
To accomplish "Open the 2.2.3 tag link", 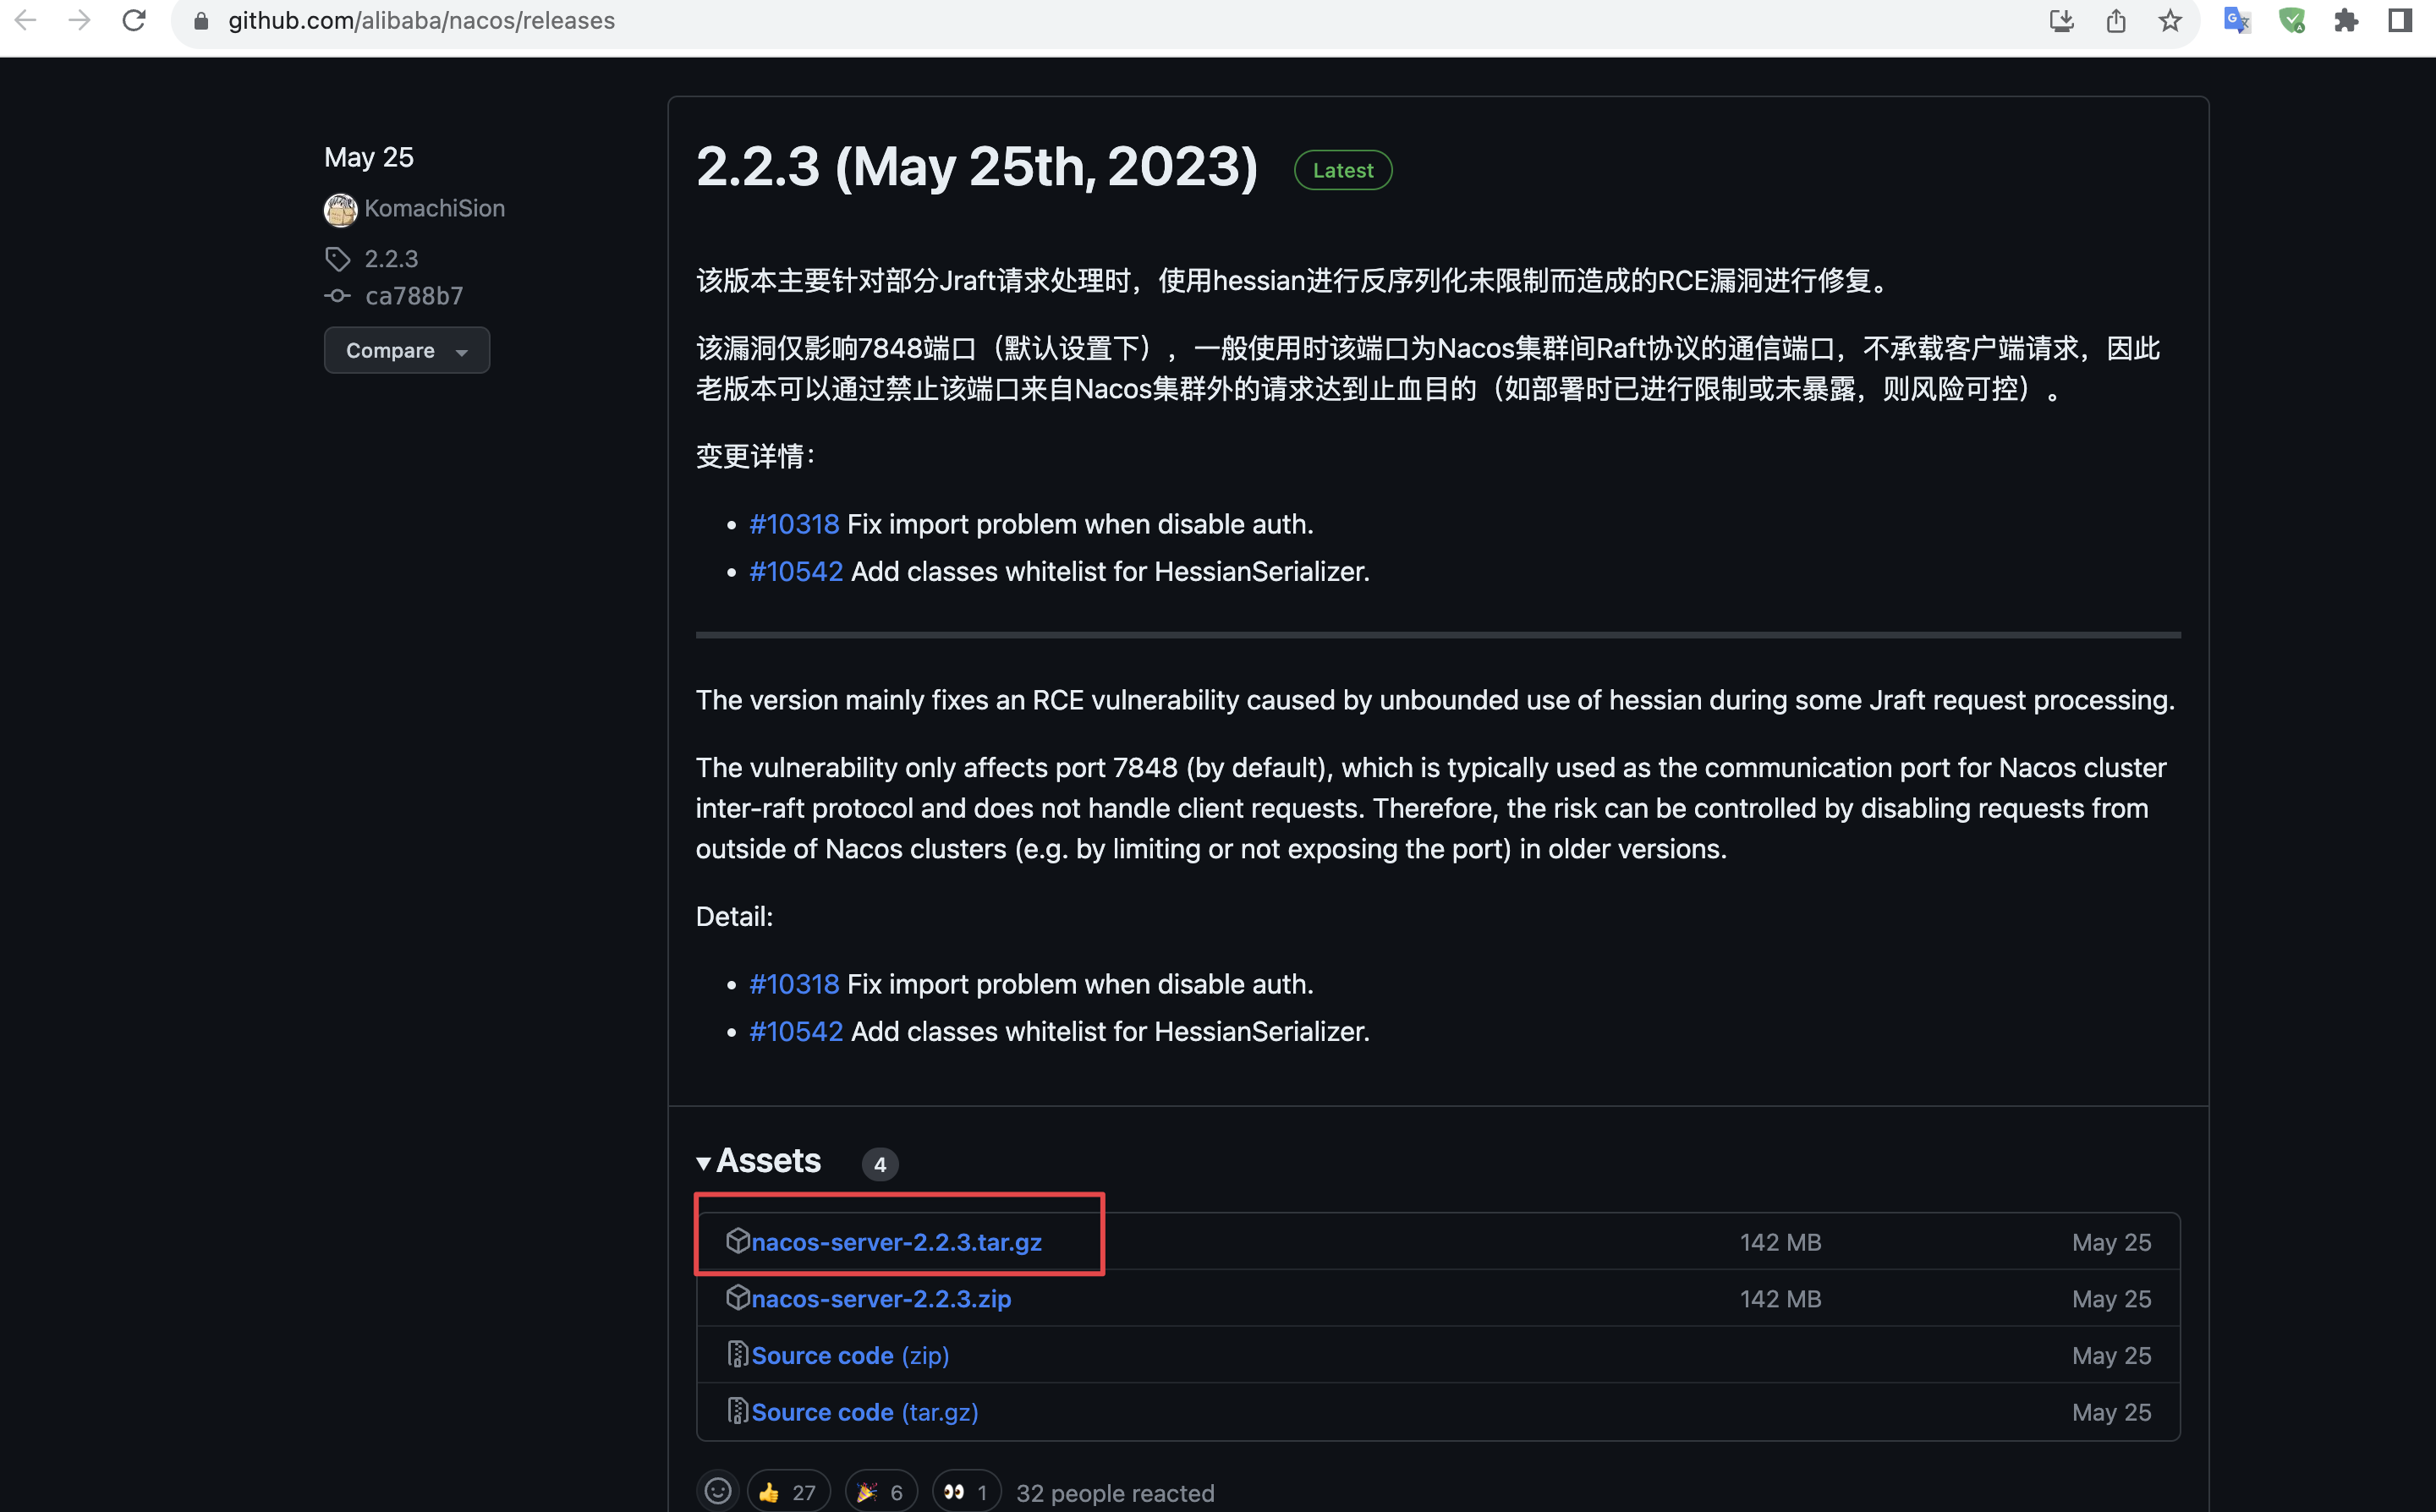I will (x=392, y=259).
